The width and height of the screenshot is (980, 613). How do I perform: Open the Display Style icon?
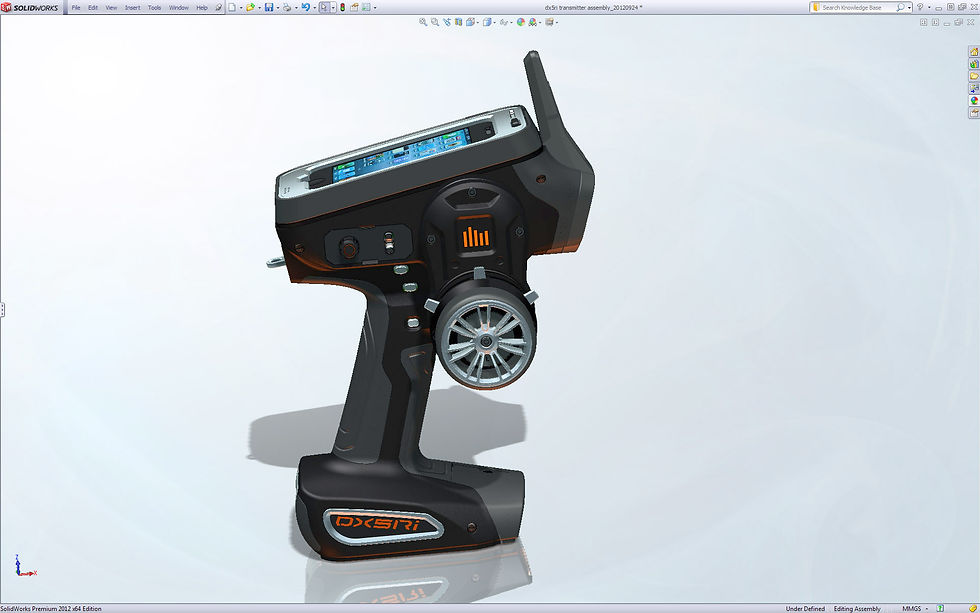click(x=488, y=22)
